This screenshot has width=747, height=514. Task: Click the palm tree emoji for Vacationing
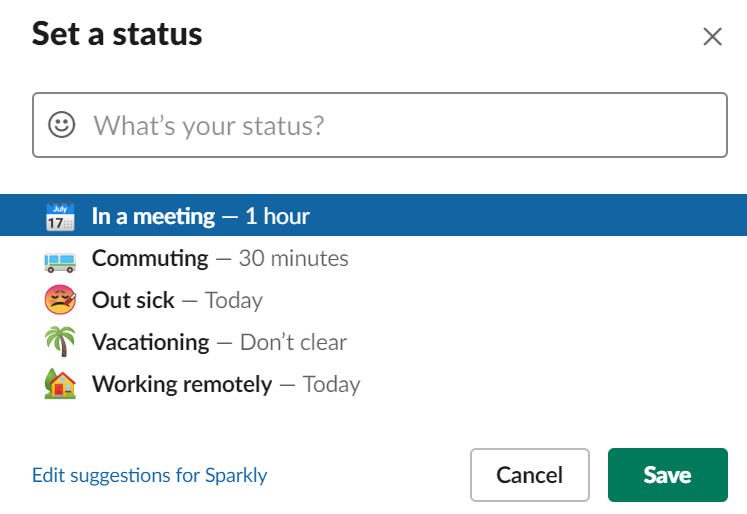coord(60,342)
